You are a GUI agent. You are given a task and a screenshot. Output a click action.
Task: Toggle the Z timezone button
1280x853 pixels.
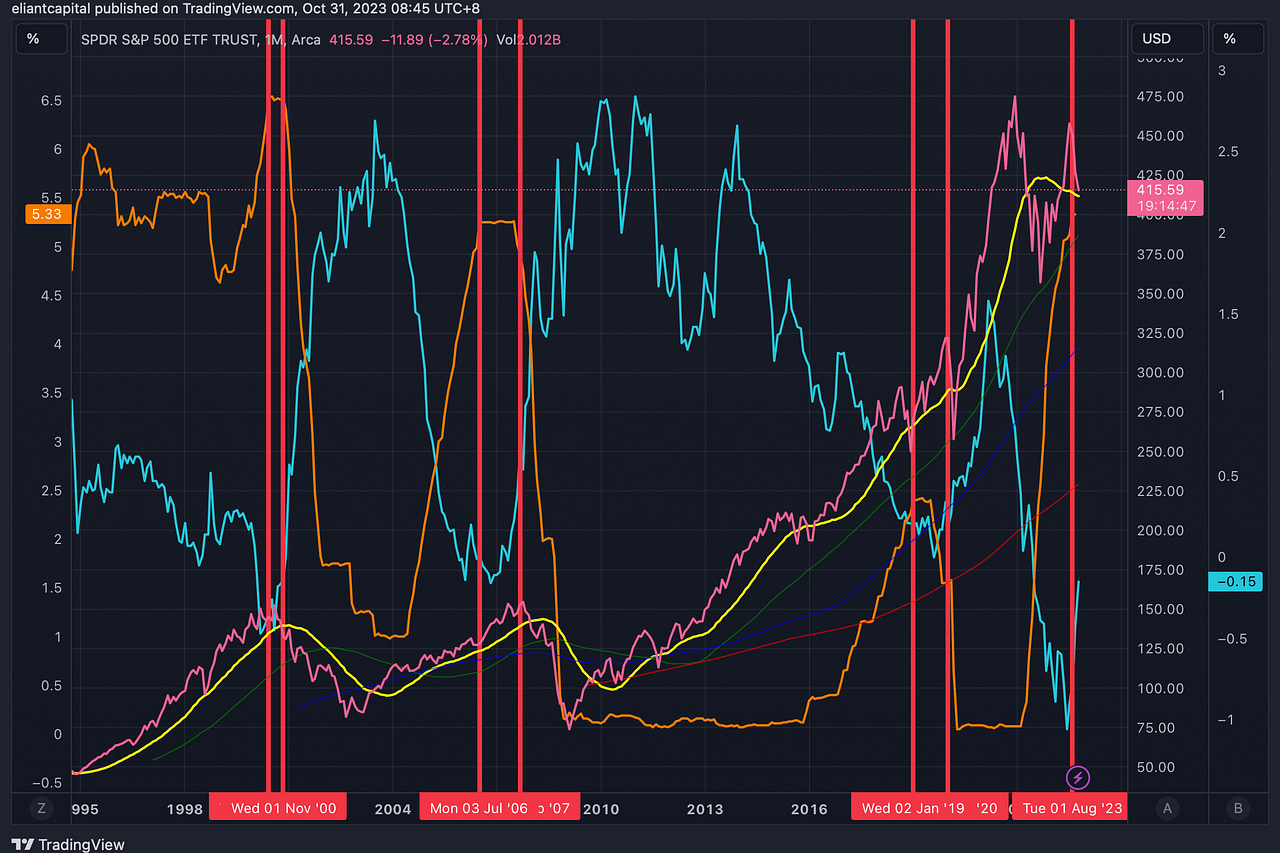point(42,808)
